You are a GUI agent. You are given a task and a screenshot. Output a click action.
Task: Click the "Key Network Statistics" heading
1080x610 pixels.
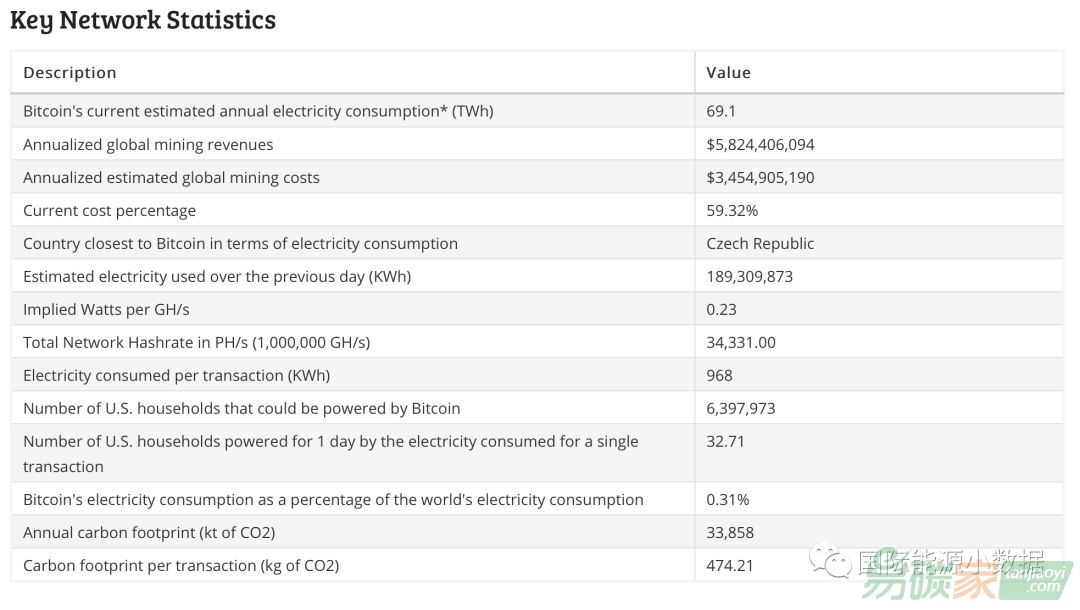(x=143, y=20)
